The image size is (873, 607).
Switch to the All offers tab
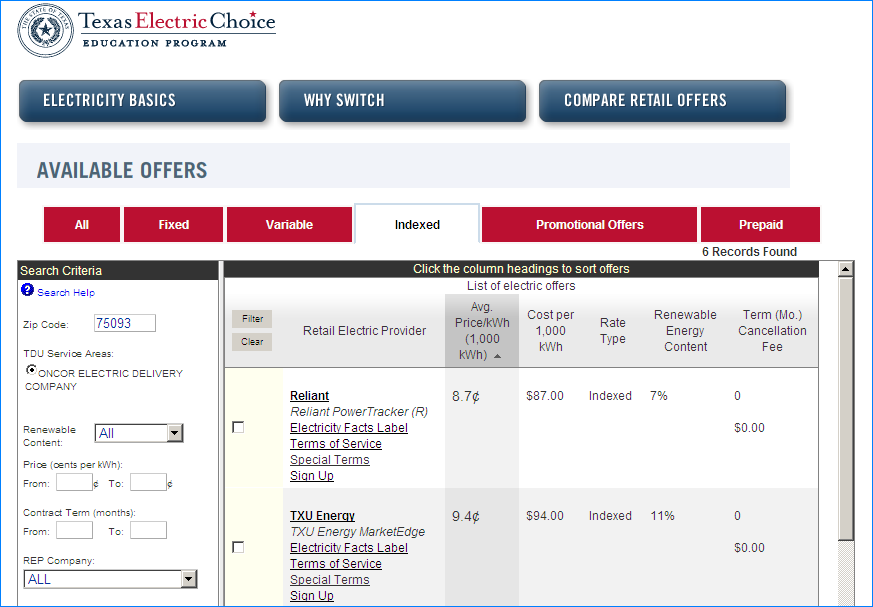(82, 224)
